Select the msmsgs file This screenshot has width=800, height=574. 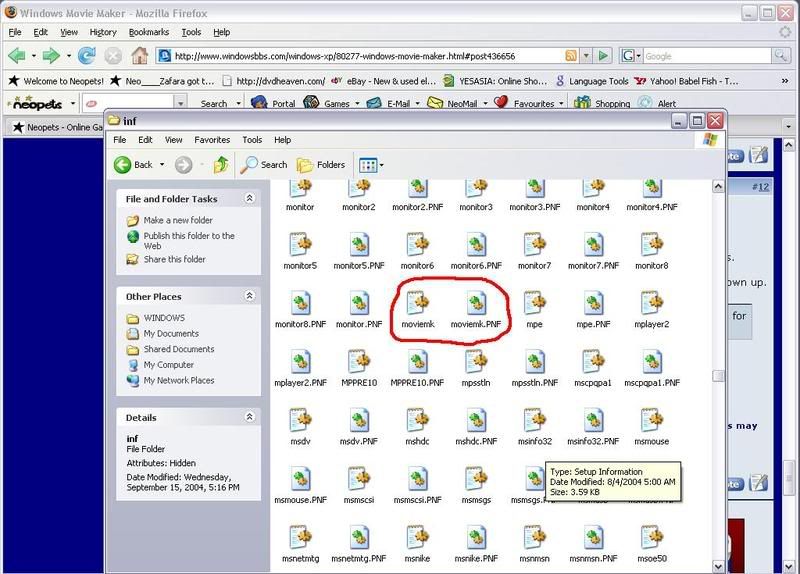click(x=476, y=485)
